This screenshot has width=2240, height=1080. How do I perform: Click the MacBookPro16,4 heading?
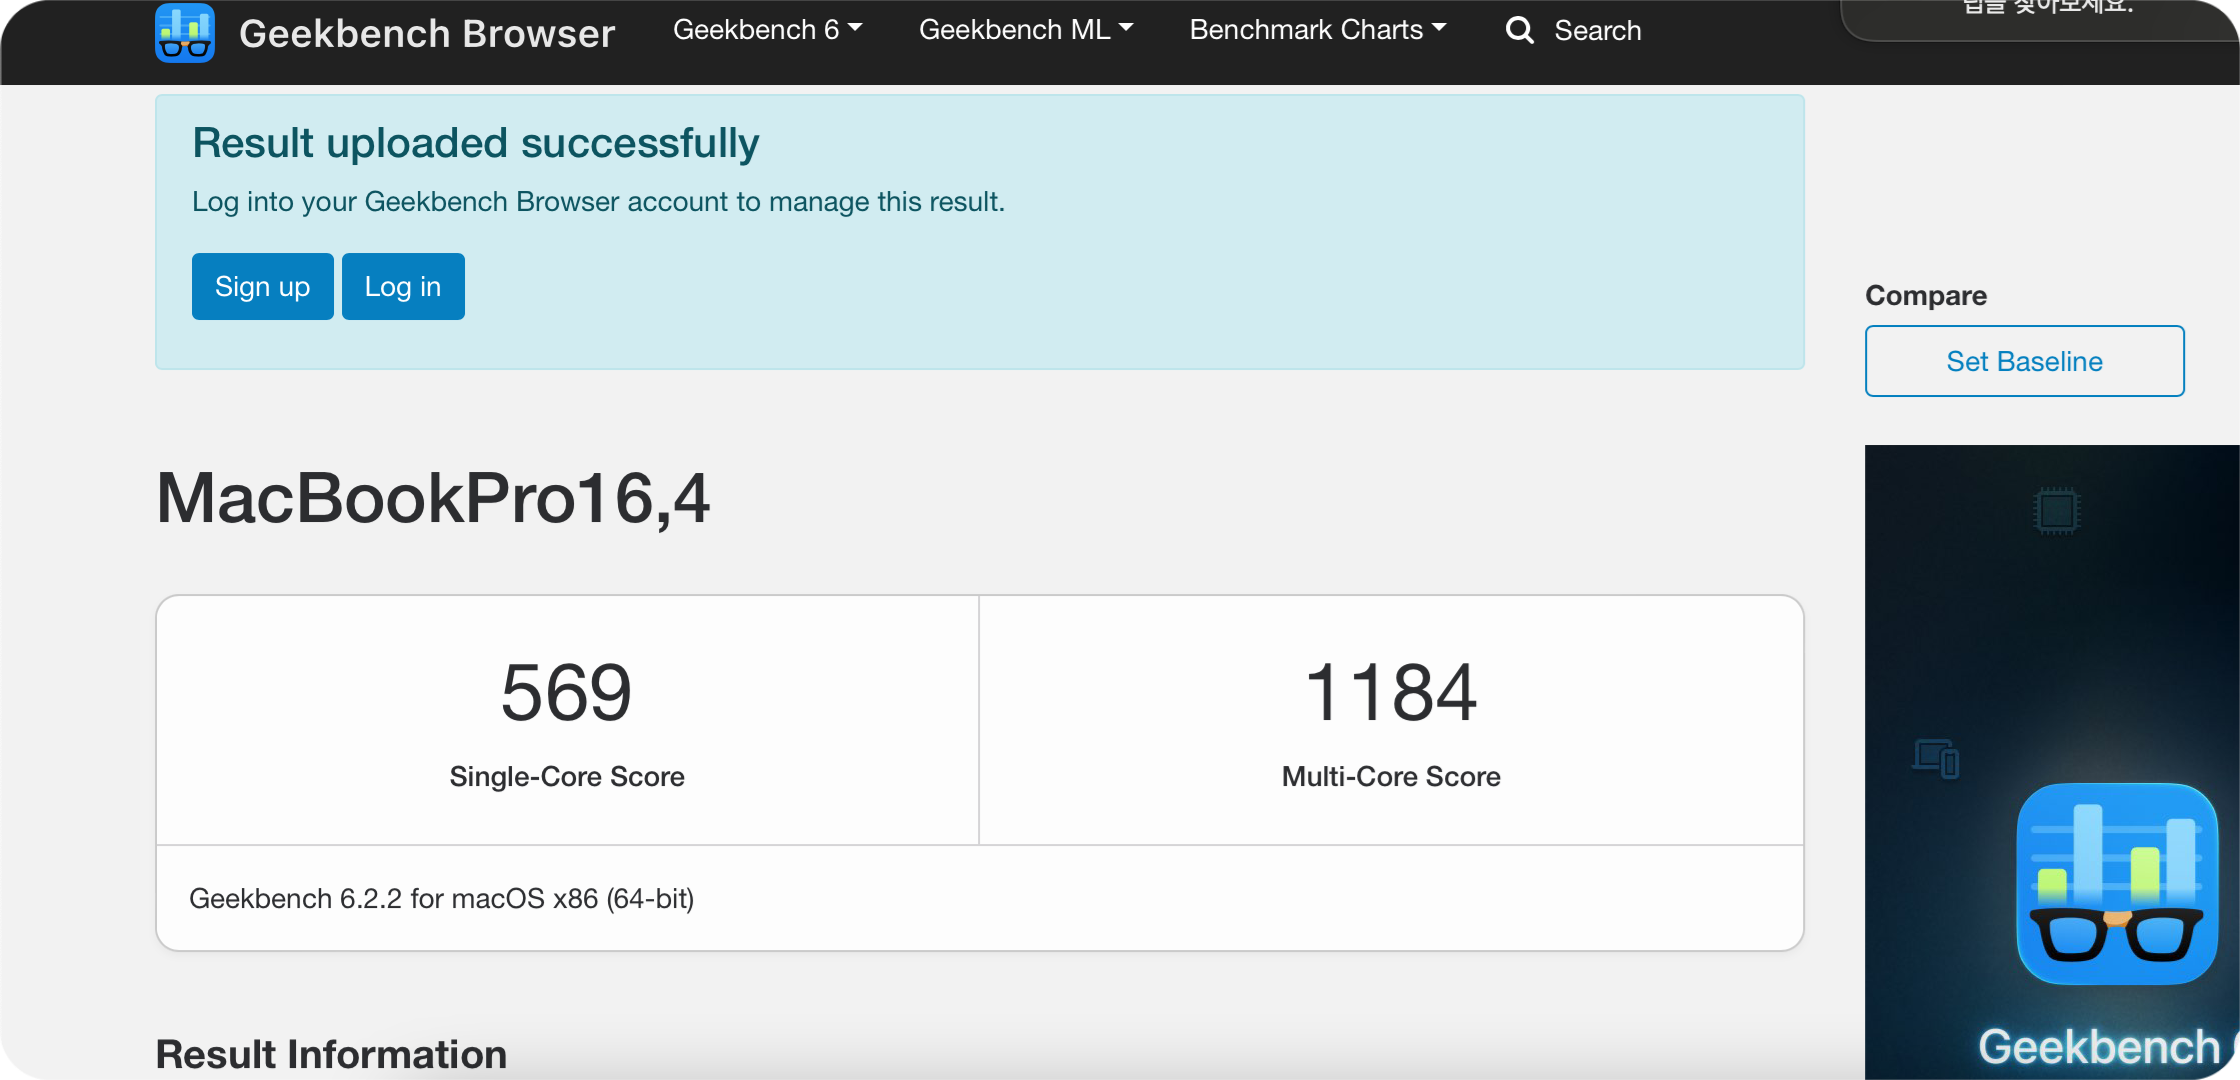[433, 498]
